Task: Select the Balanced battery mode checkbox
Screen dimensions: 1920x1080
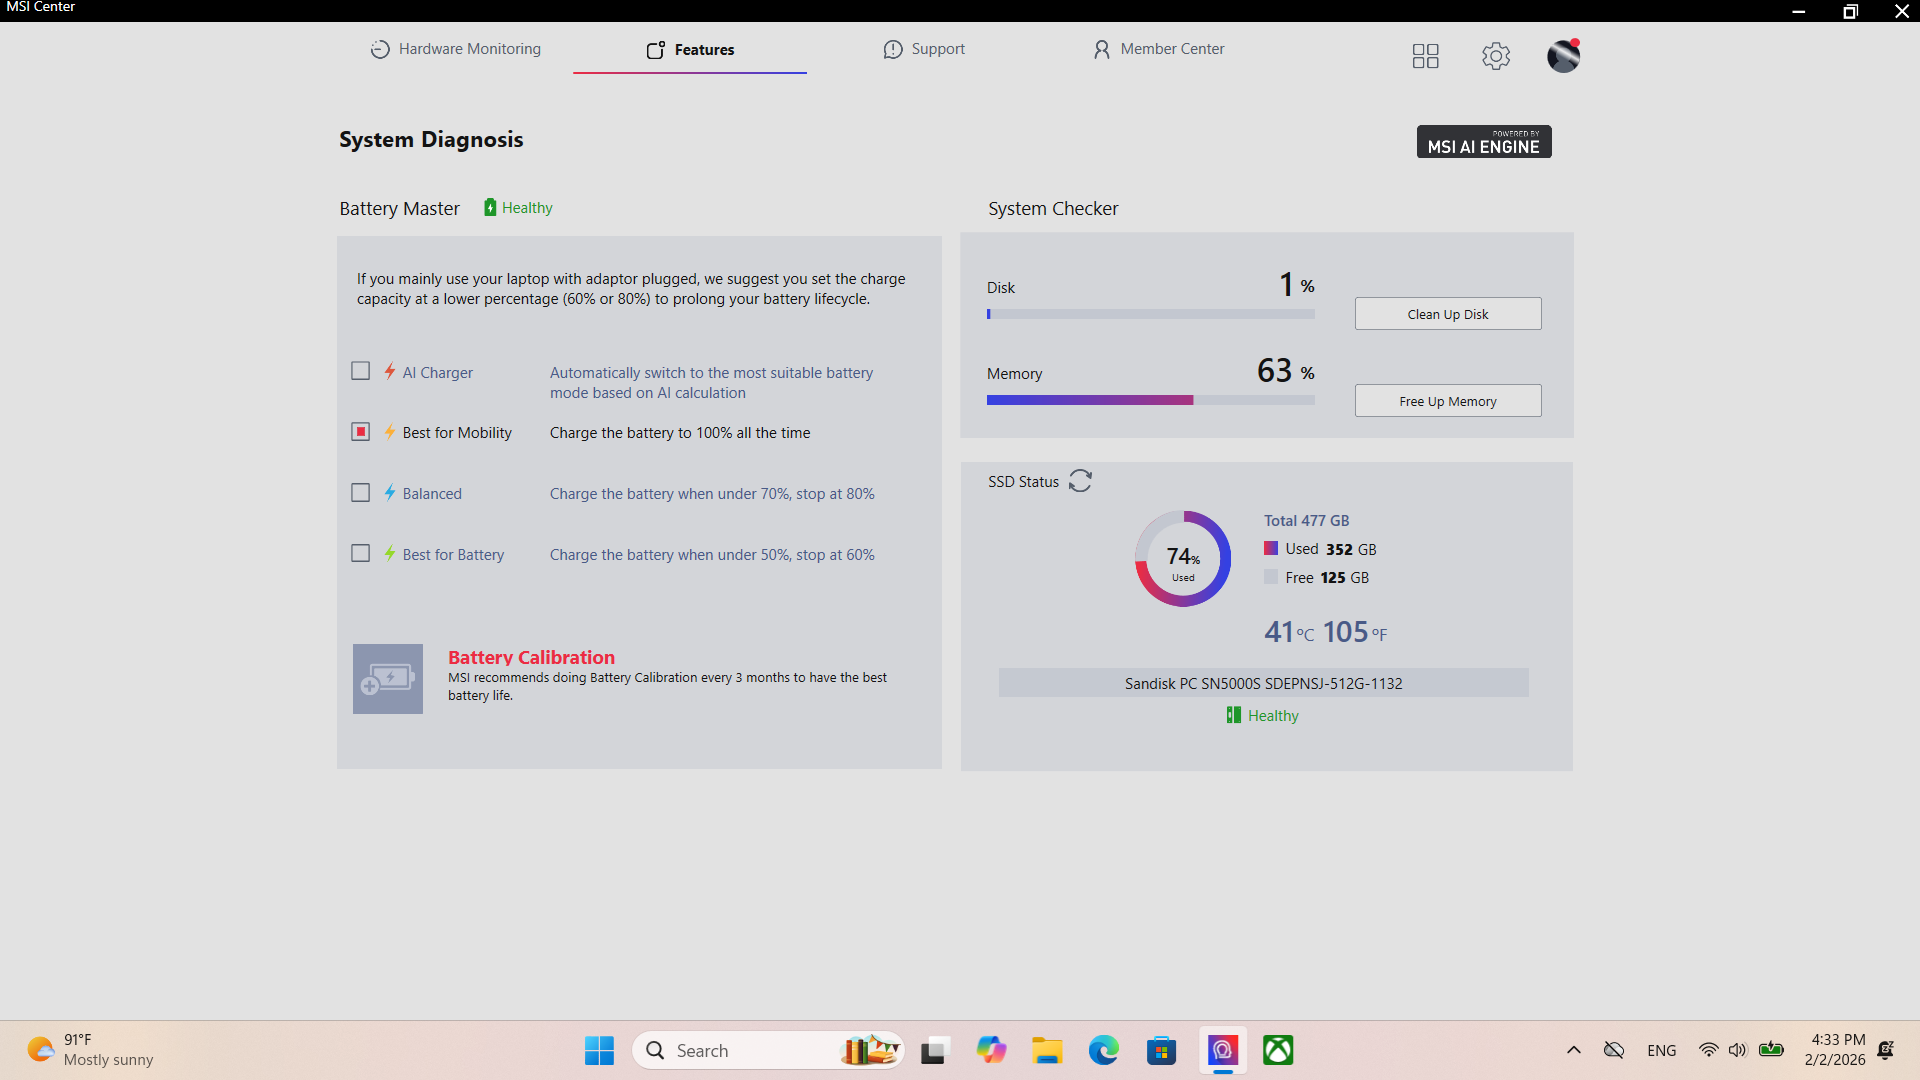Action: pyautogui.click(x=361, y=493)
